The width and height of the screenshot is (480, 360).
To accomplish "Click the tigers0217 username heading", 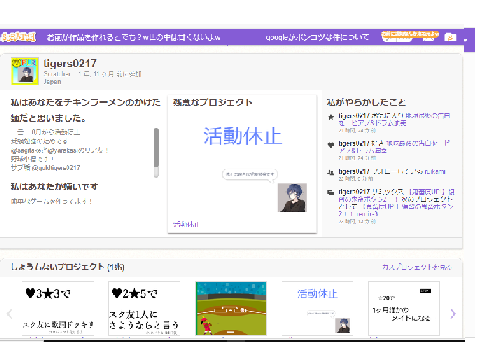I will 70,63.
